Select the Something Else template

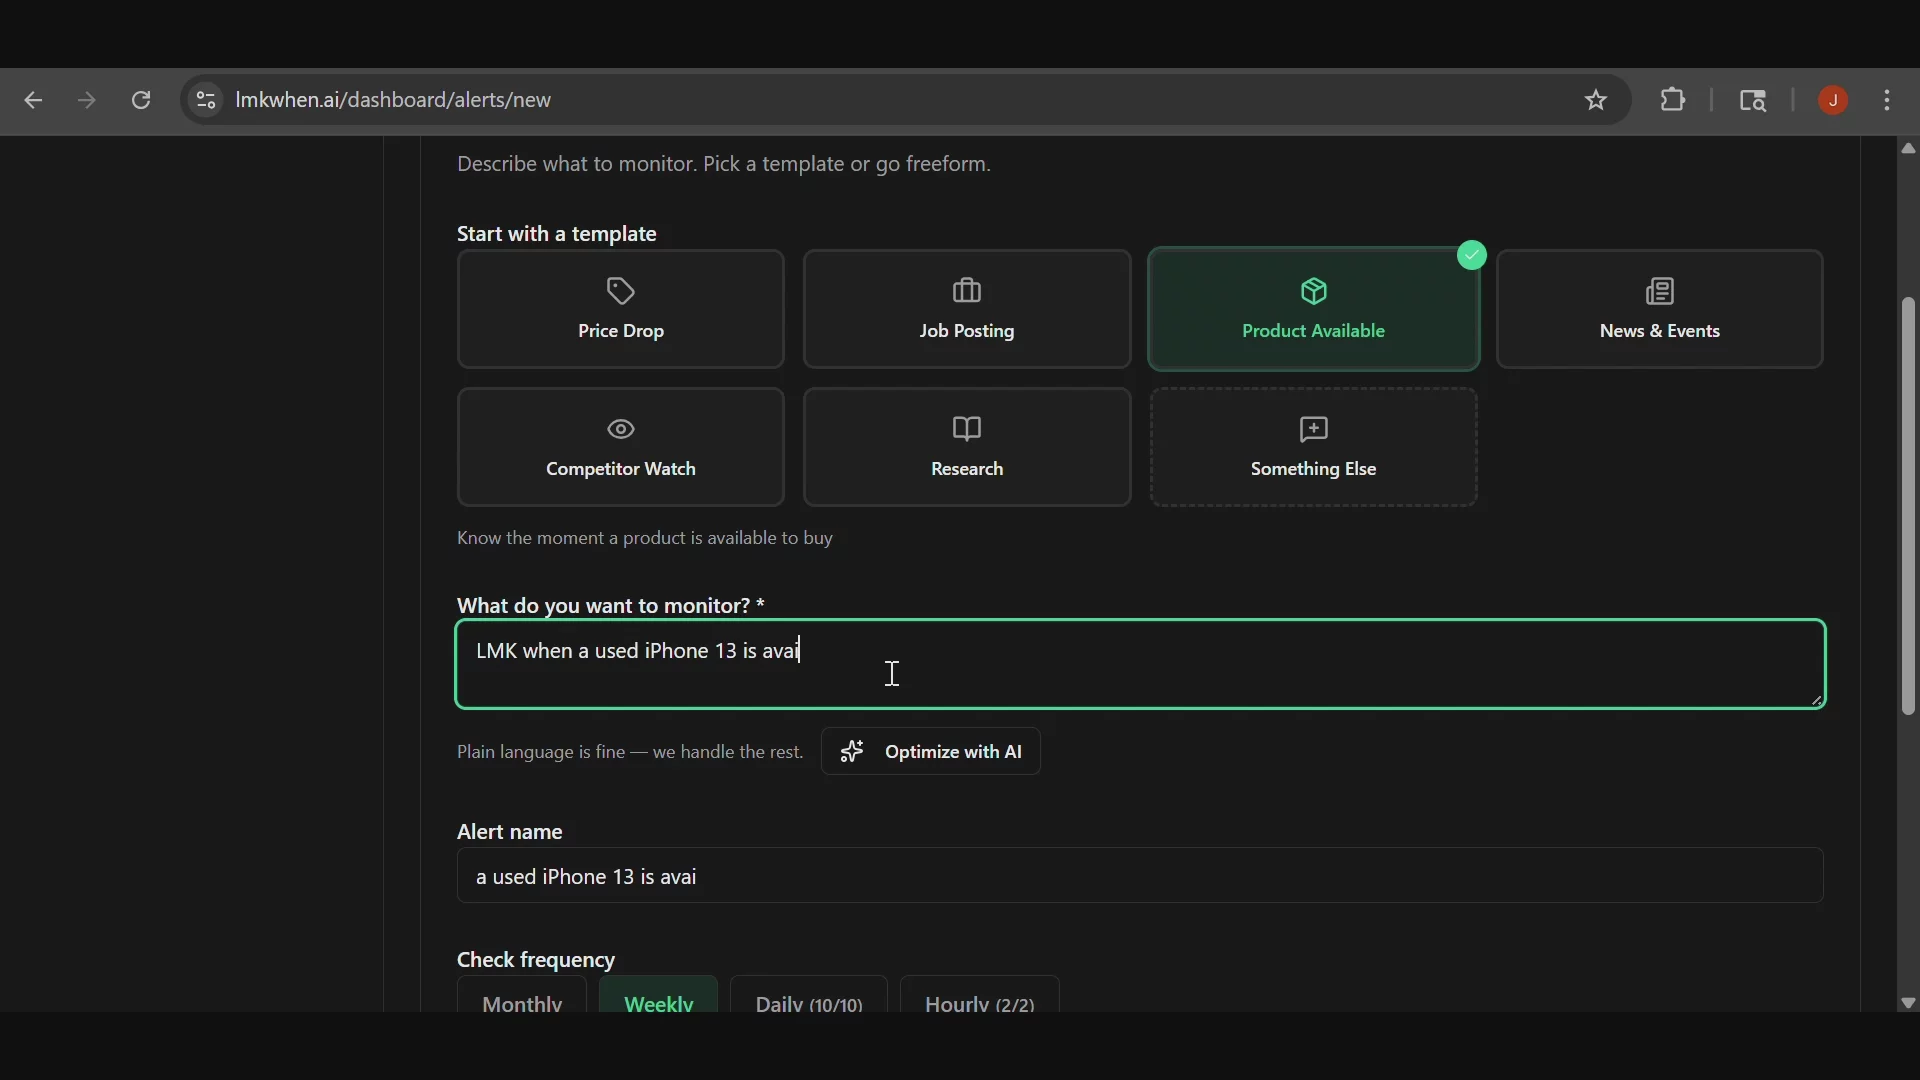(x=1313, y=448)
